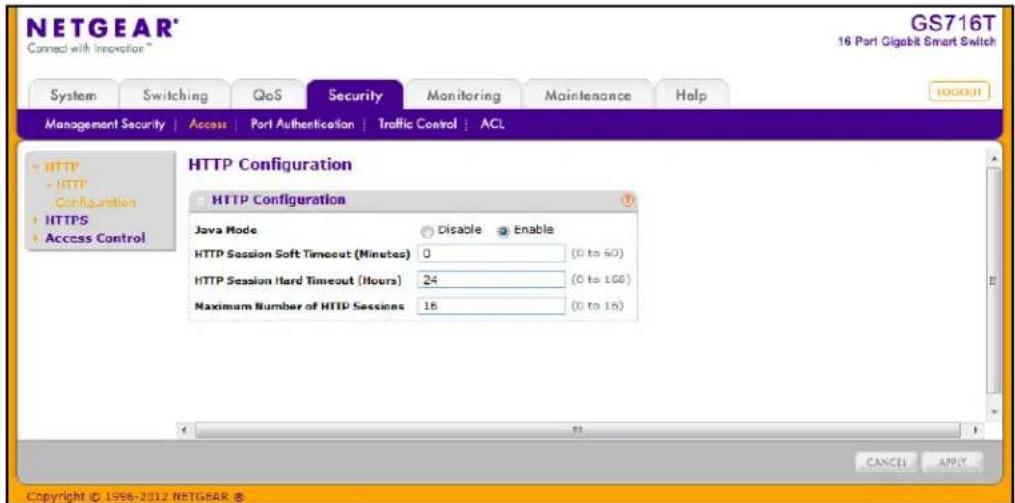The width and height of the screenshot is (1015, 503).
Task: Click the vertical scrollbar down arrow
Action: 995,412
